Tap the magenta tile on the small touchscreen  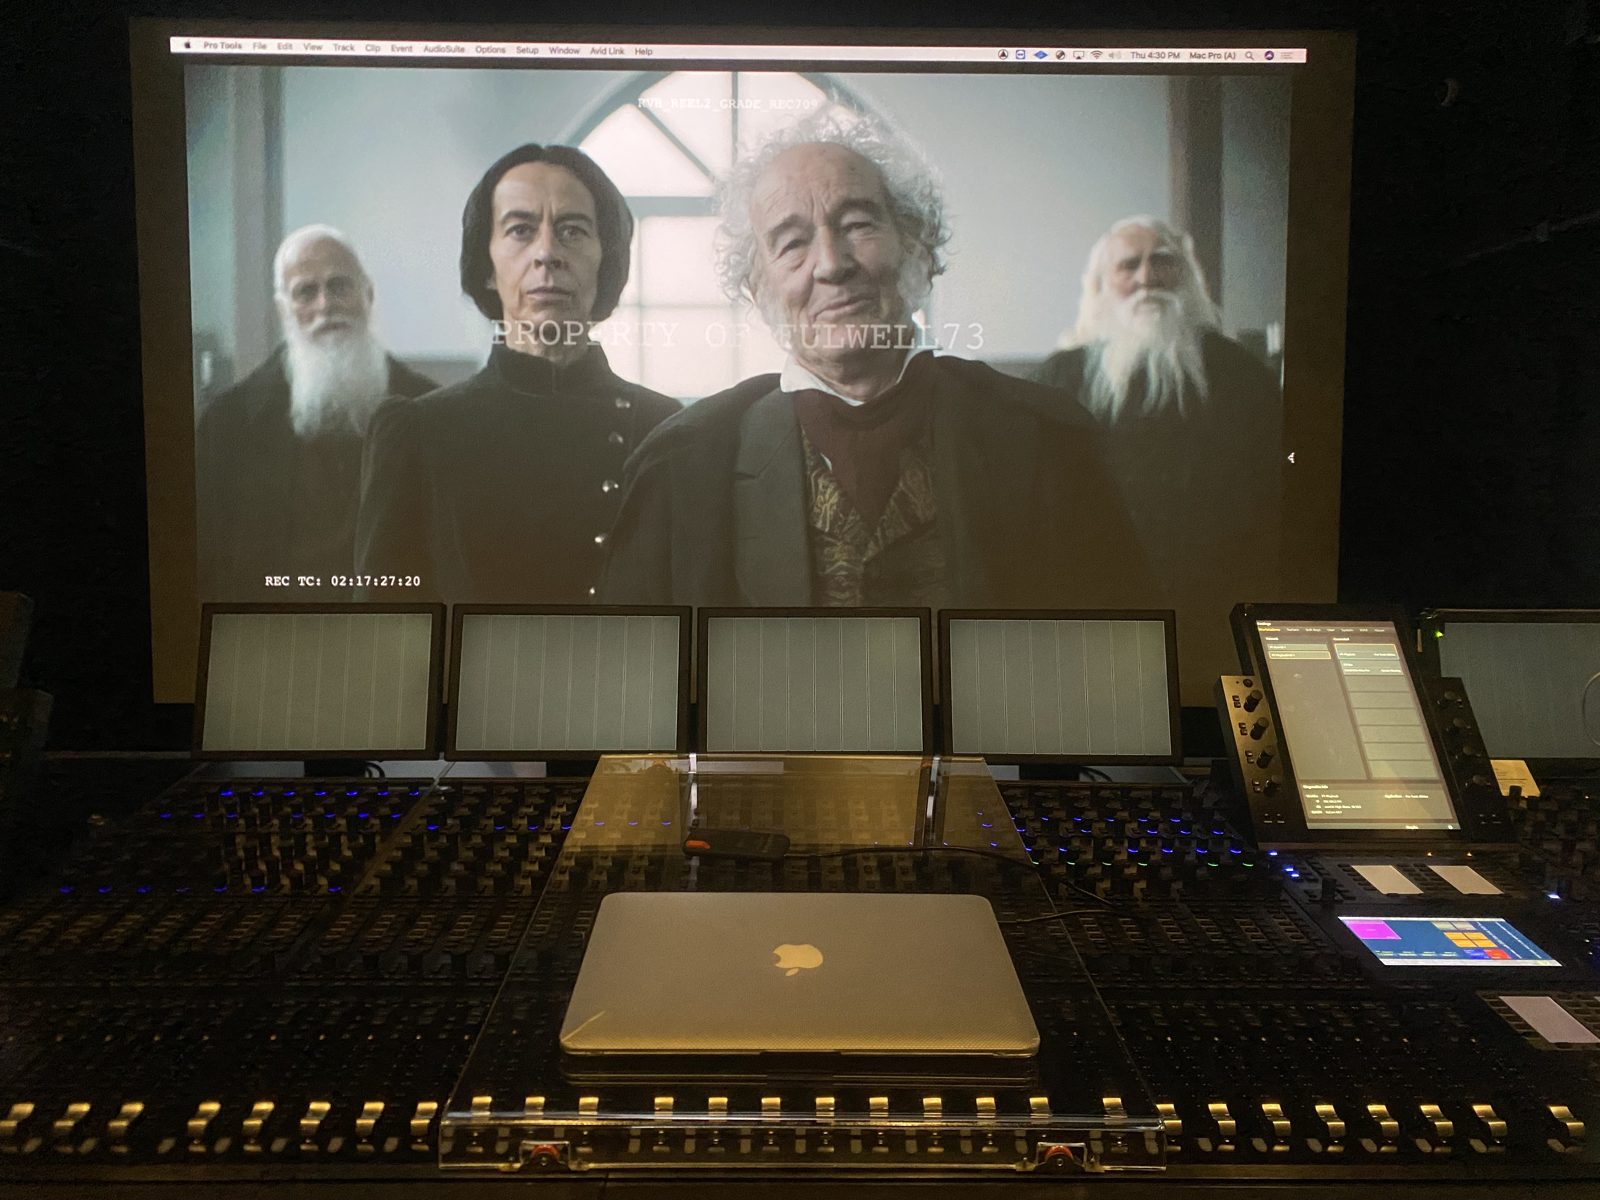pos(1372,930)
